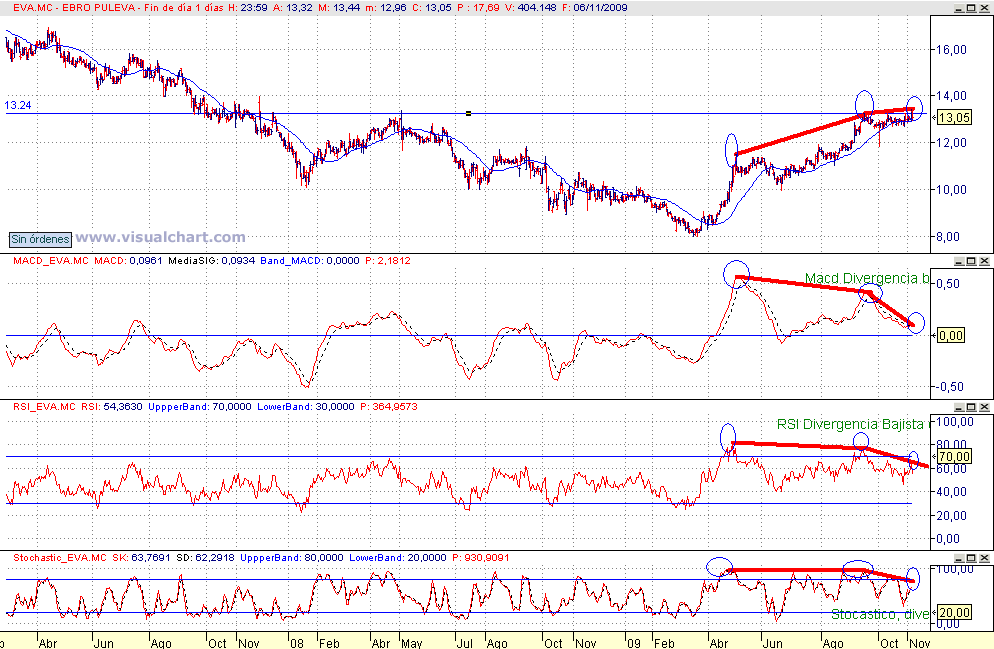Screen dimensions: 994x649
Task: Click the 'F: 06/11/2009' date value
Action: click(x=595, y=8)
